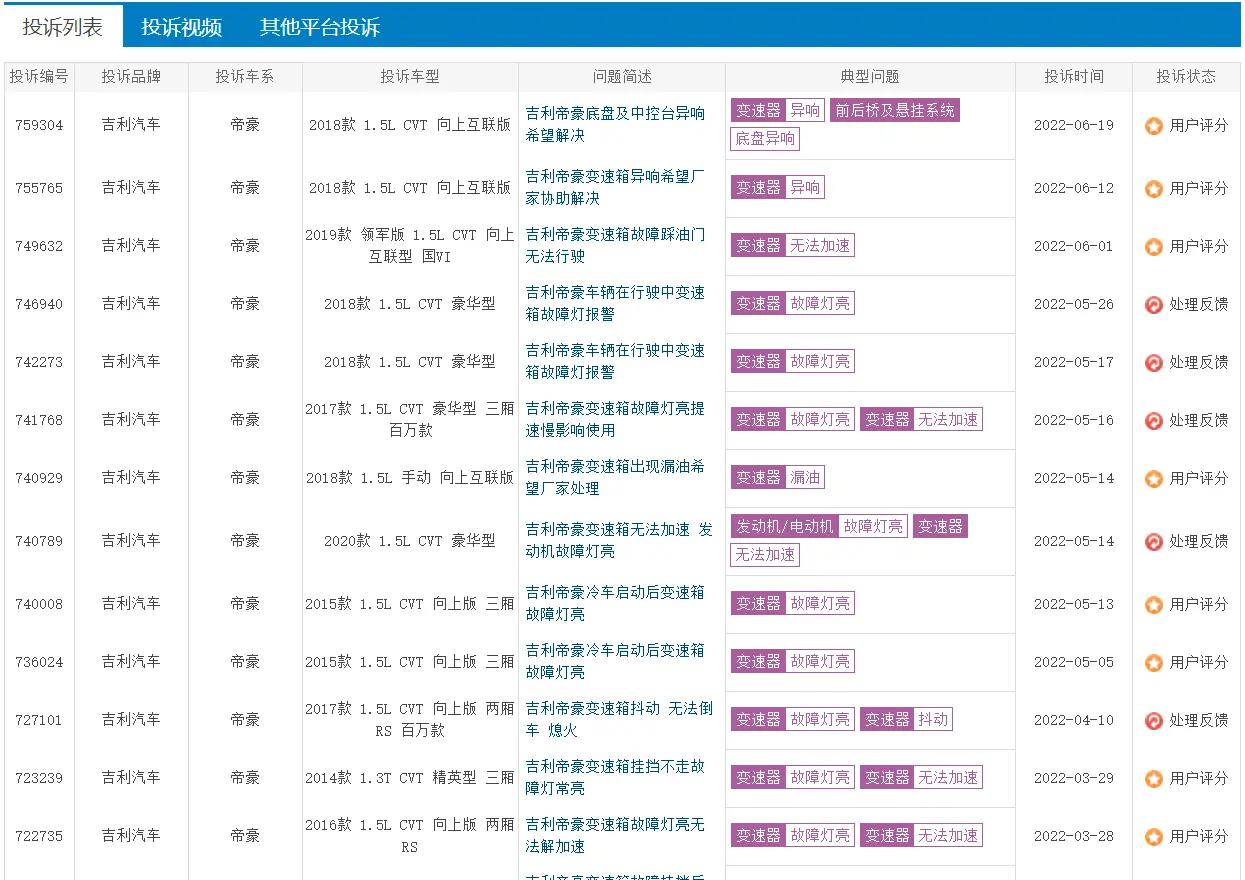Image resolution: width=1245 pixels, height=880 pixels.
Task: Click the red 处理反馈 icon on complaint 727101
Action: (x=1152, y=719)
